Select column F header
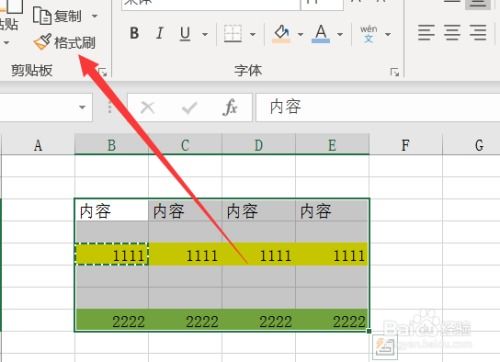The width and height of the screenshot is (500, 362). click(x=405, y=145)
